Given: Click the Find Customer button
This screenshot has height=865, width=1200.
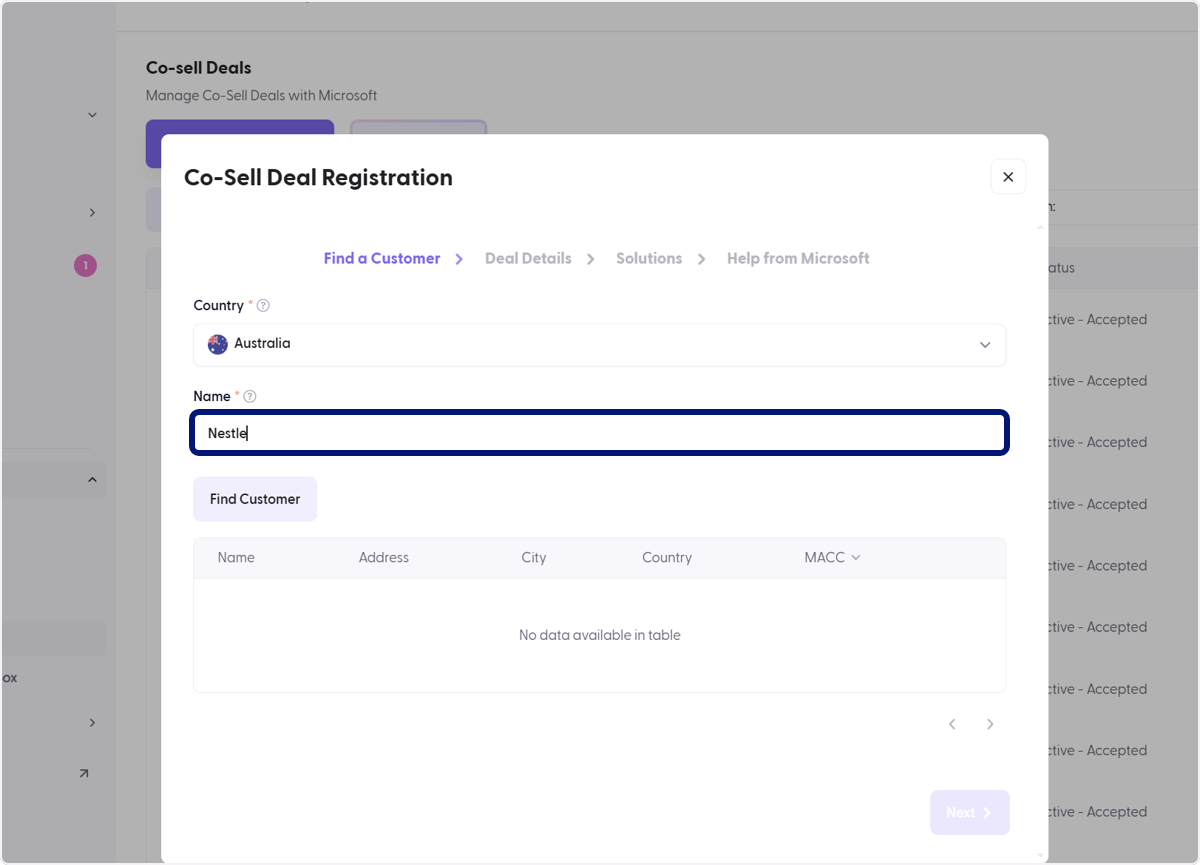Looking at the screenshot, I should click(x=255, y=499).
